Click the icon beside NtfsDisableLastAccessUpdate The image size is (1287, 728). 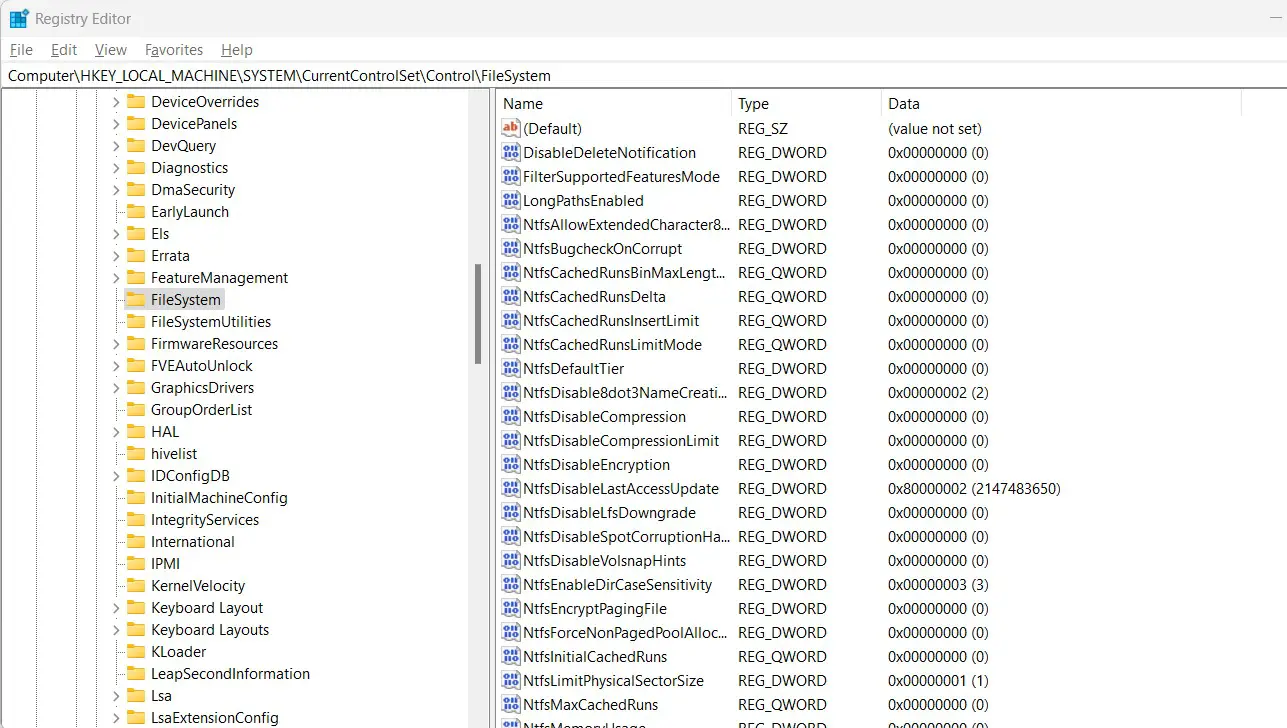pyautogui.click(x=511, y=489)
